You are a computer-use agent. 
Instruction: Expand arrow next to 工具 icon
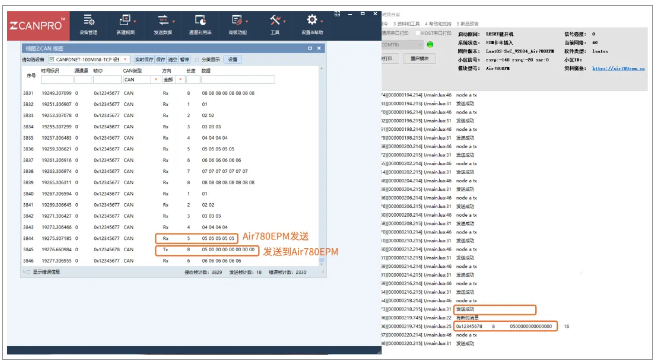coord(284,21)
